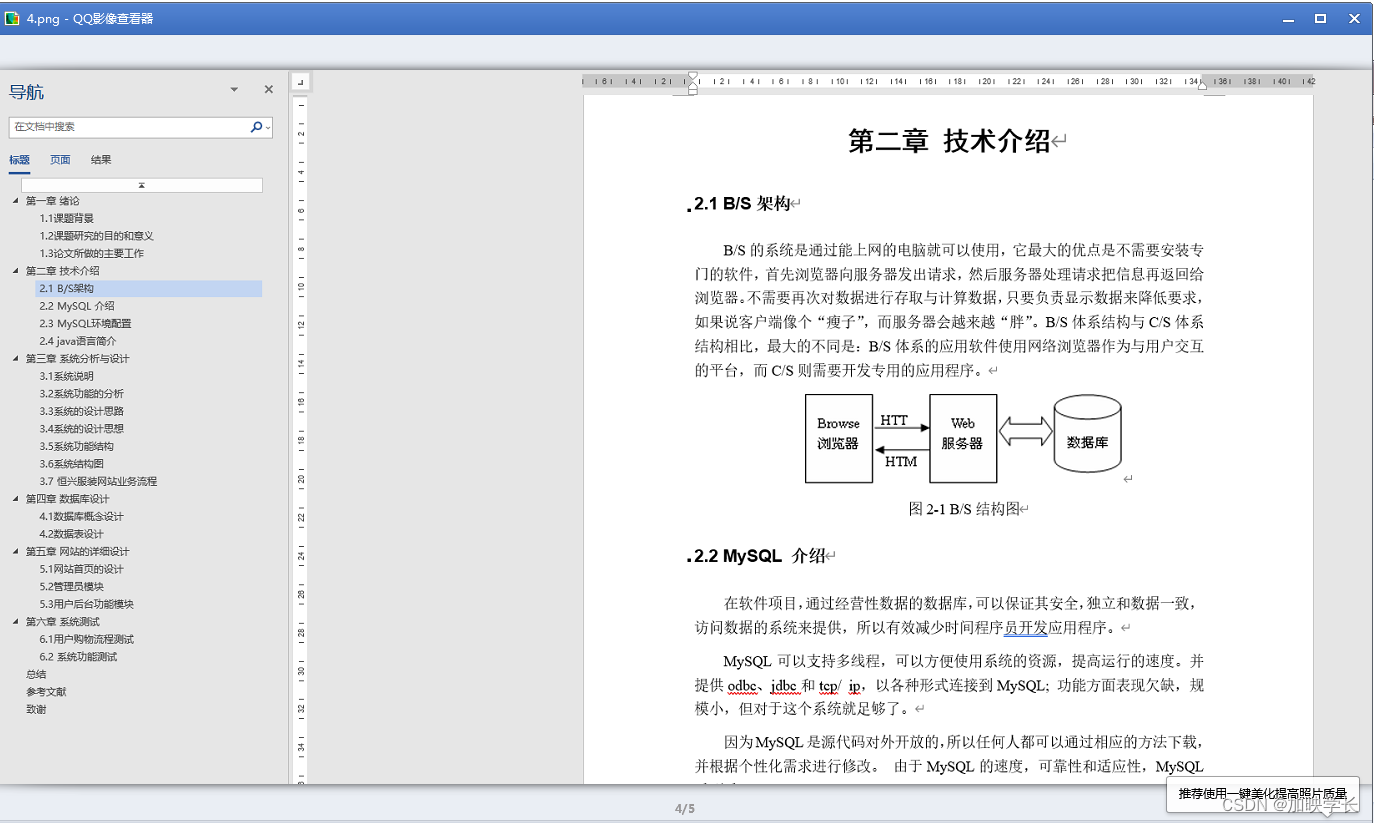Screen dimensions: 1374x823
Task: Collapse the 第一章 绪论 tree node
Action: [16, 201]
